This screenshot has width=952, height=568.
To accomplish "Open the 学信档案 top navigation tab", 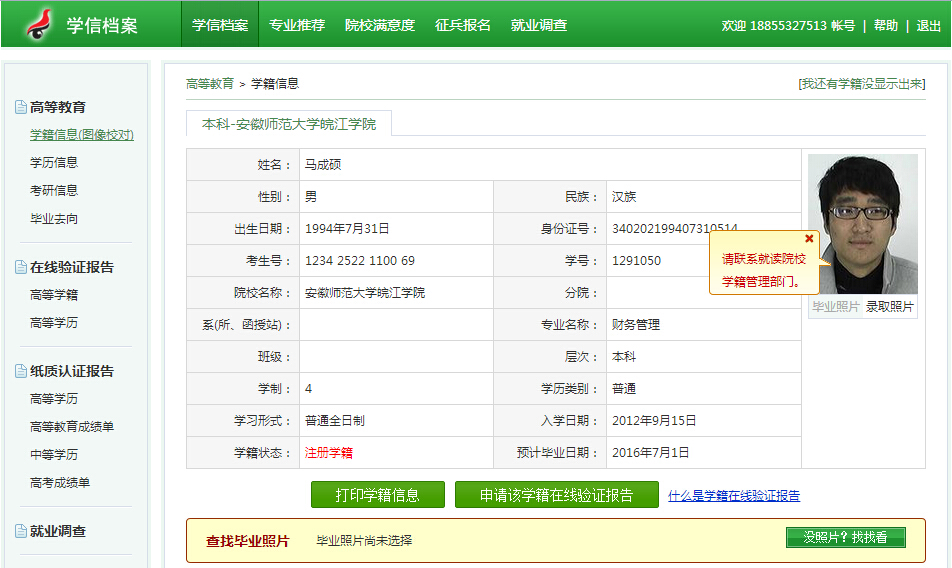I will 220,25.
